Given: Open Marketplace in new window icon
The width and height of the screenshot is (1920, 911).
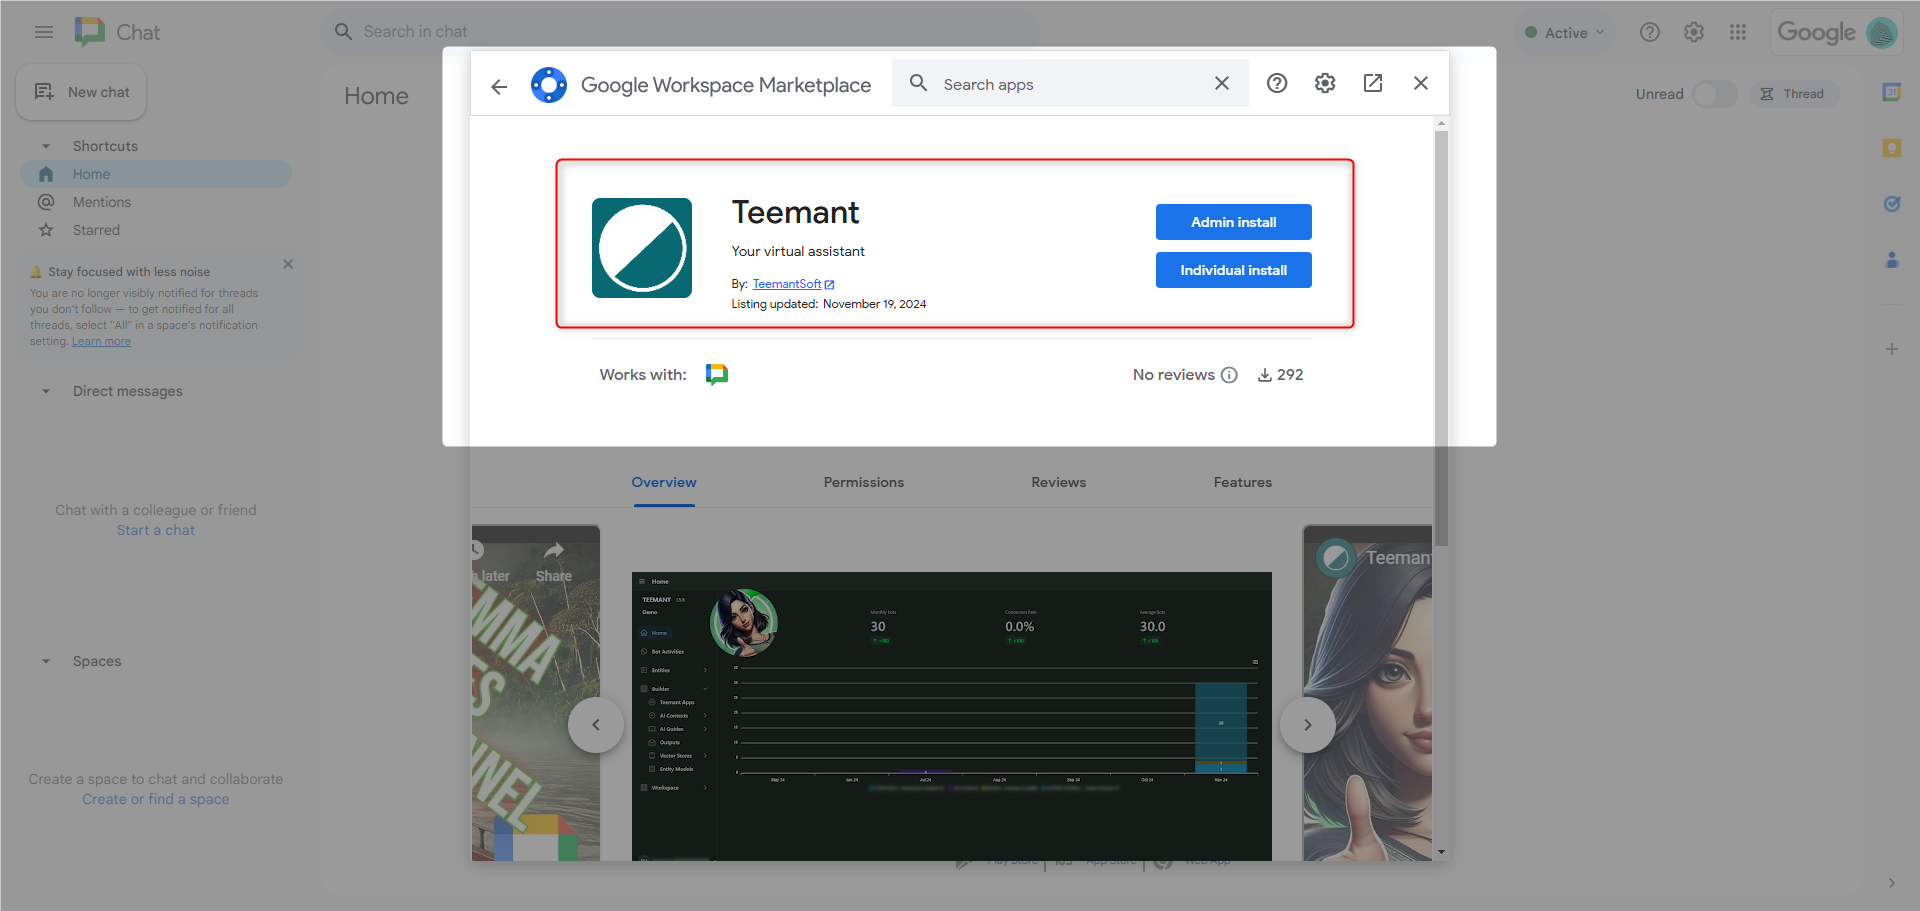Looking at the screenshot, I should click(x=1373, y=84).
